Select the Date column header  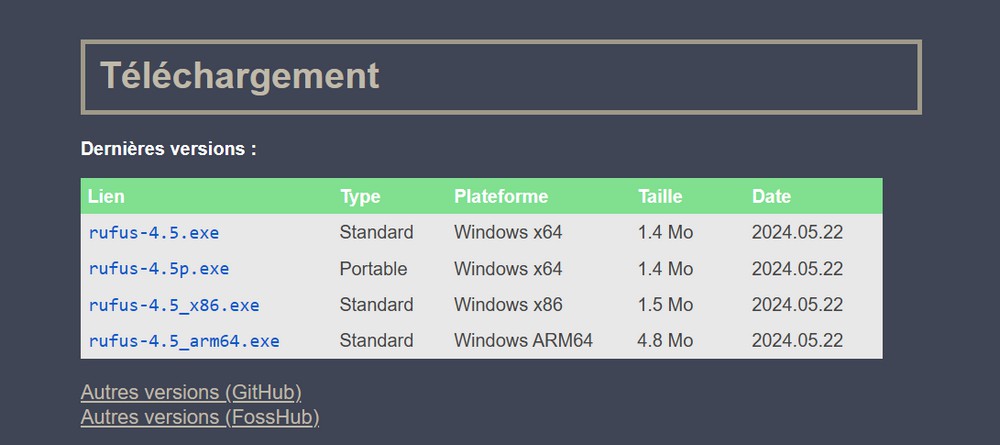[x=771, y=196]
